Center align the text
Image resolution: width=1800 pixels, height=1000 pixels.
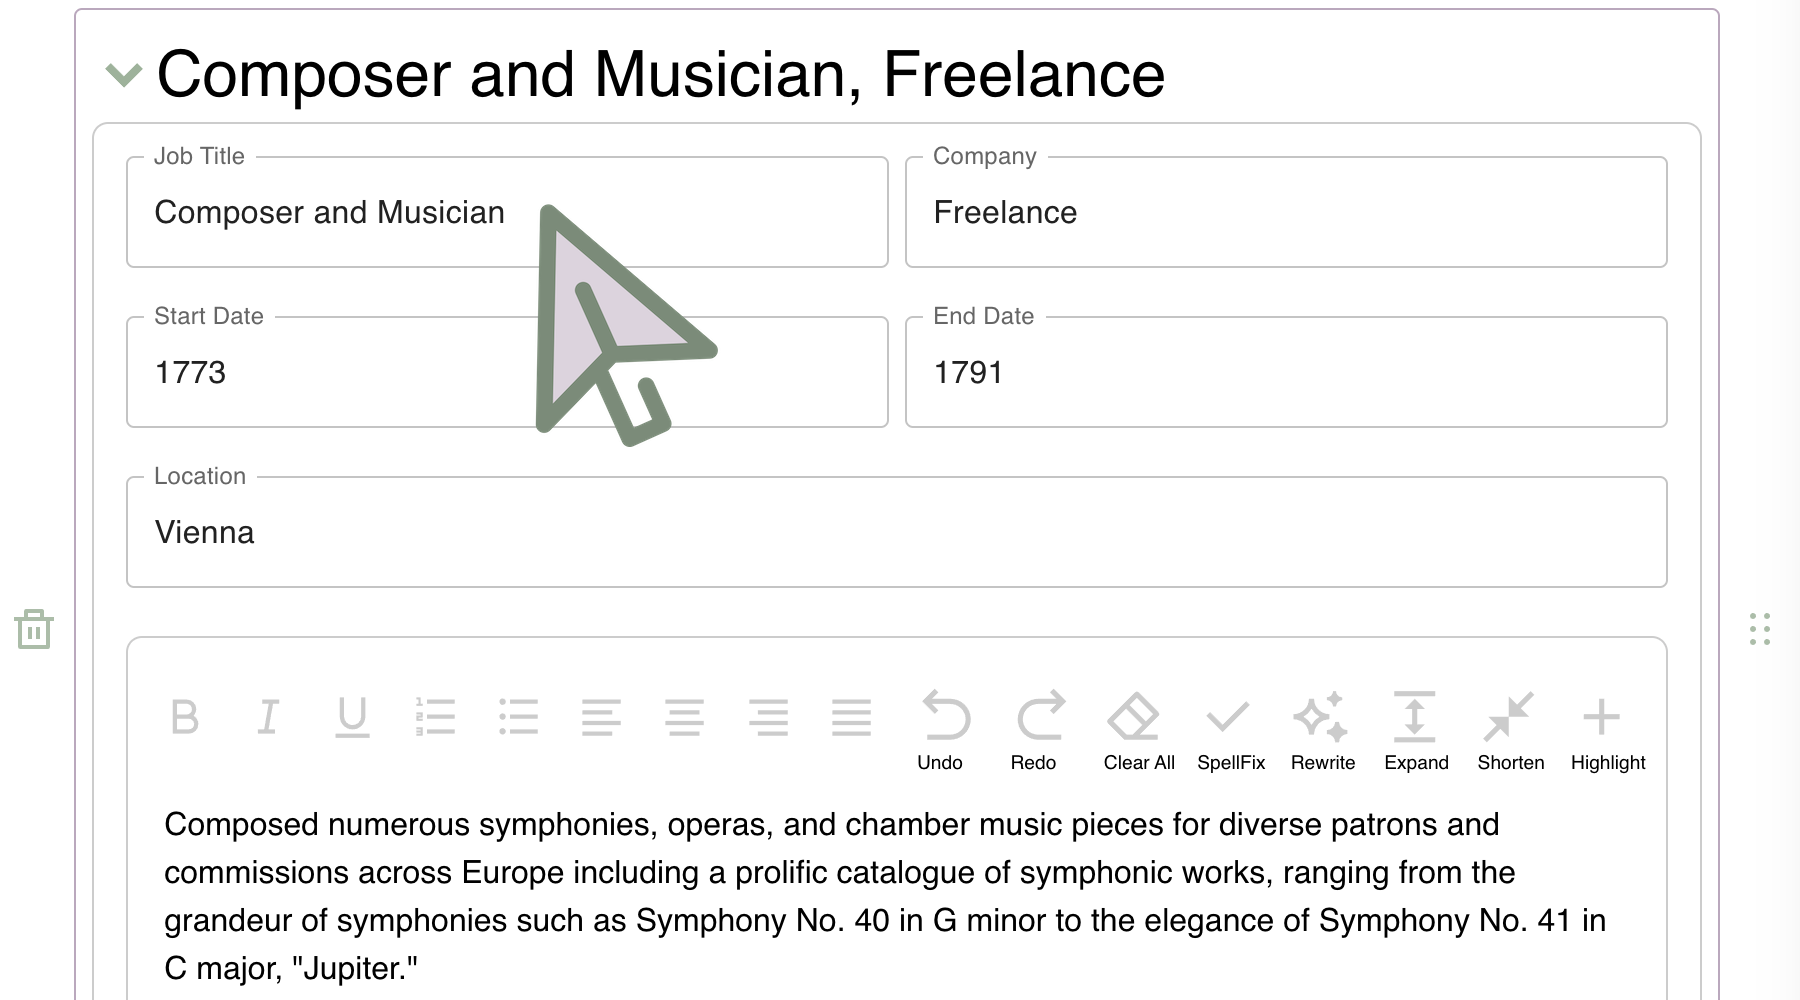pyautogui.click(x=685, y=717)
